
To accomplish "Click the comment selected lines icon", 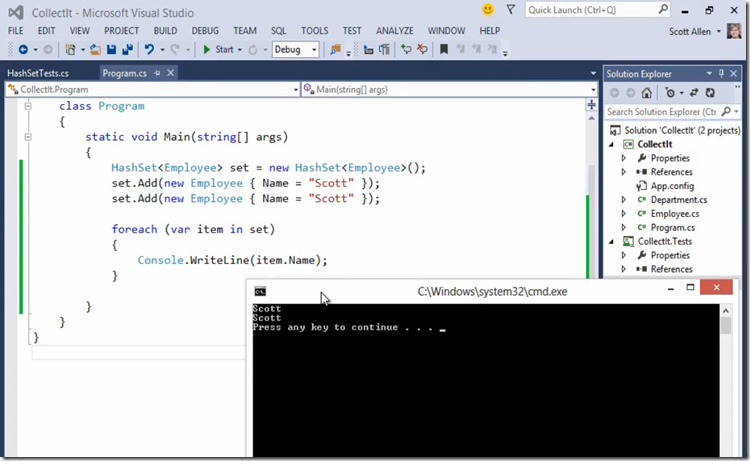I will pos(406,49).
